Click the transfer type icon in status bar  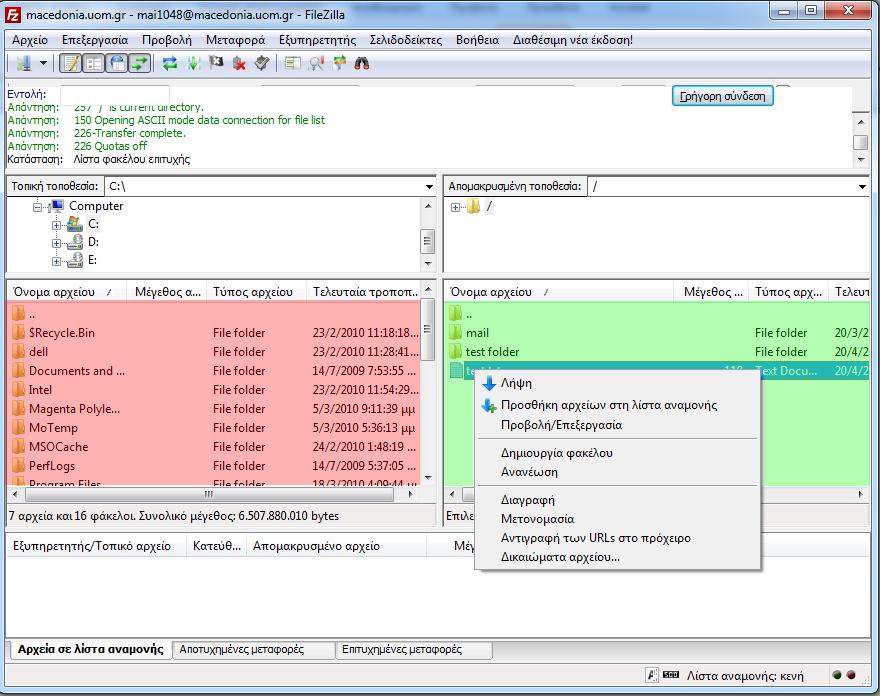click(652, 675)
